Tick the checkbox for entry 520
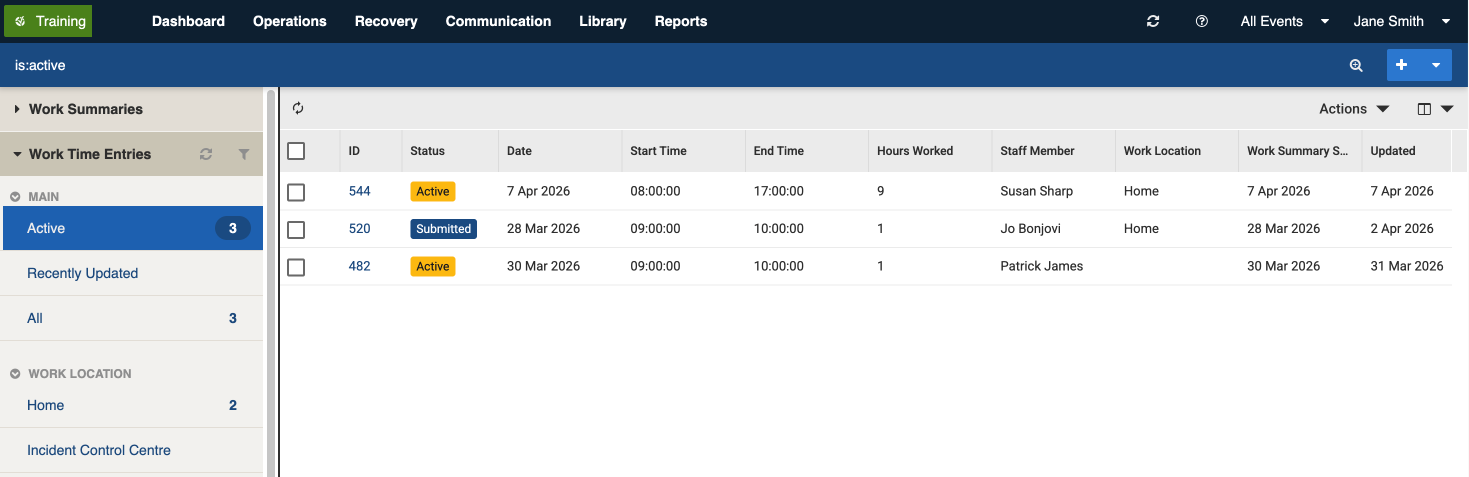 click(296, 229)
